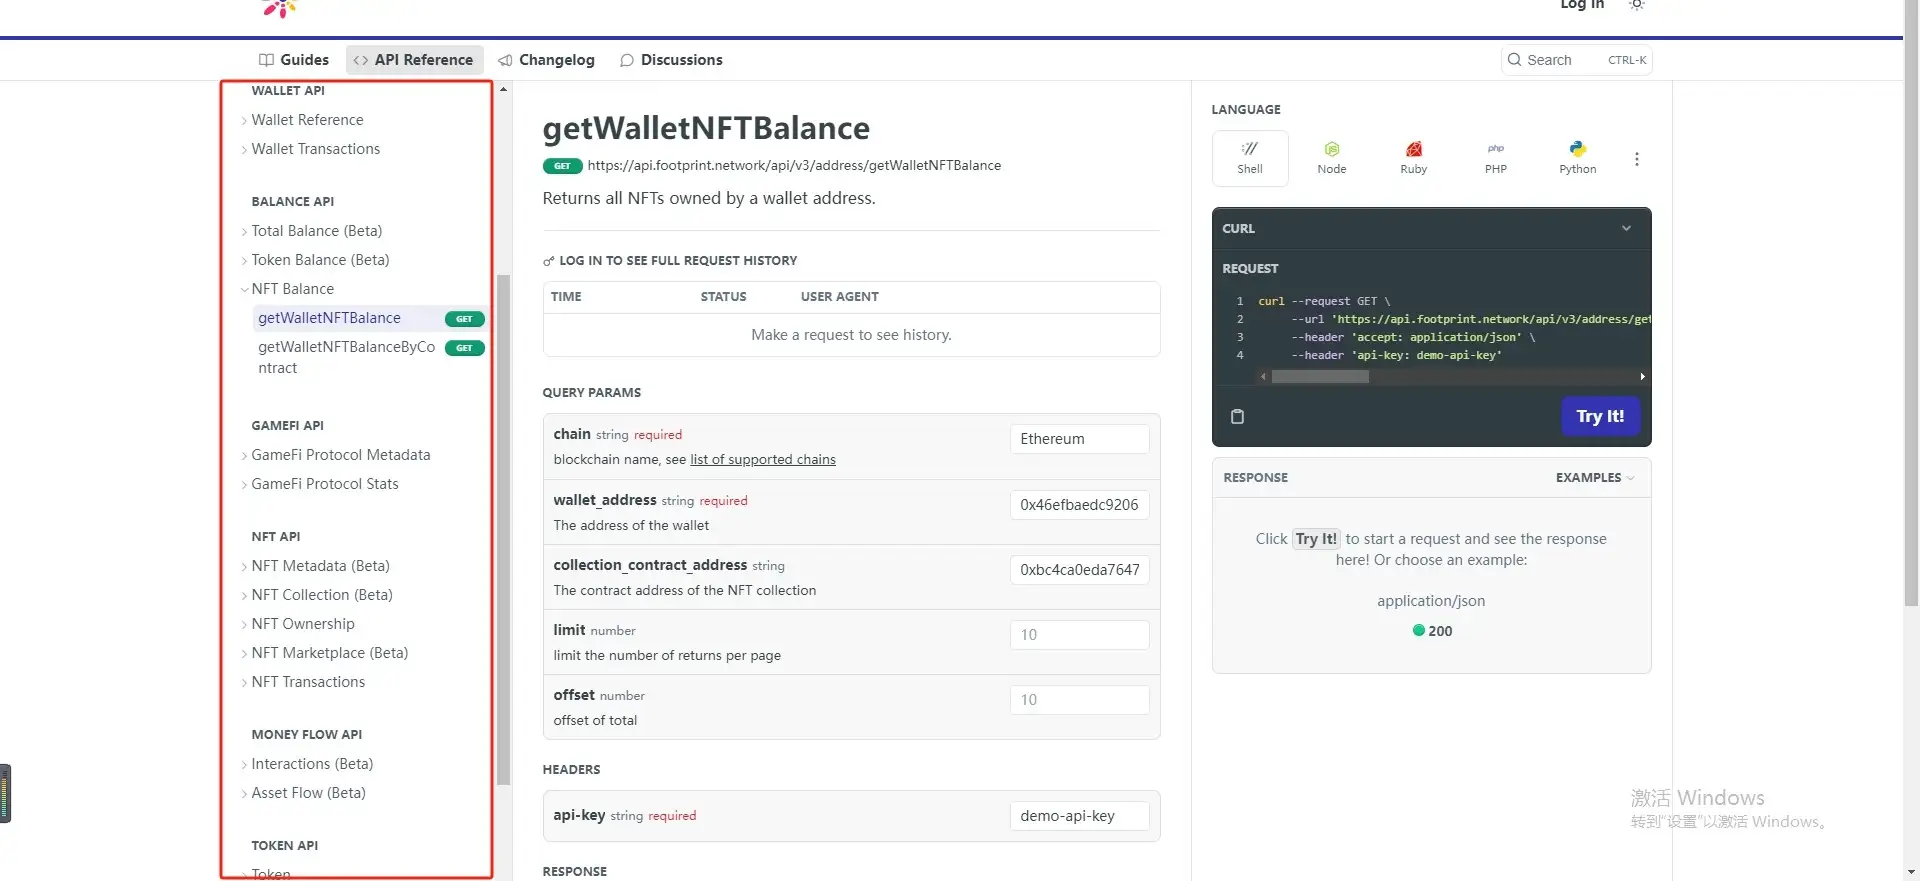The height and width of the screenshot is (881, 1920).
Task: Open the Changelog tab
Action: click(547, 60)
